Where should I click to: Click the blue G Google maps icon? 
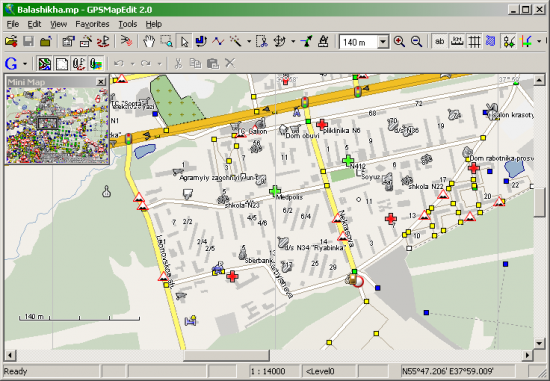(11, 64)
